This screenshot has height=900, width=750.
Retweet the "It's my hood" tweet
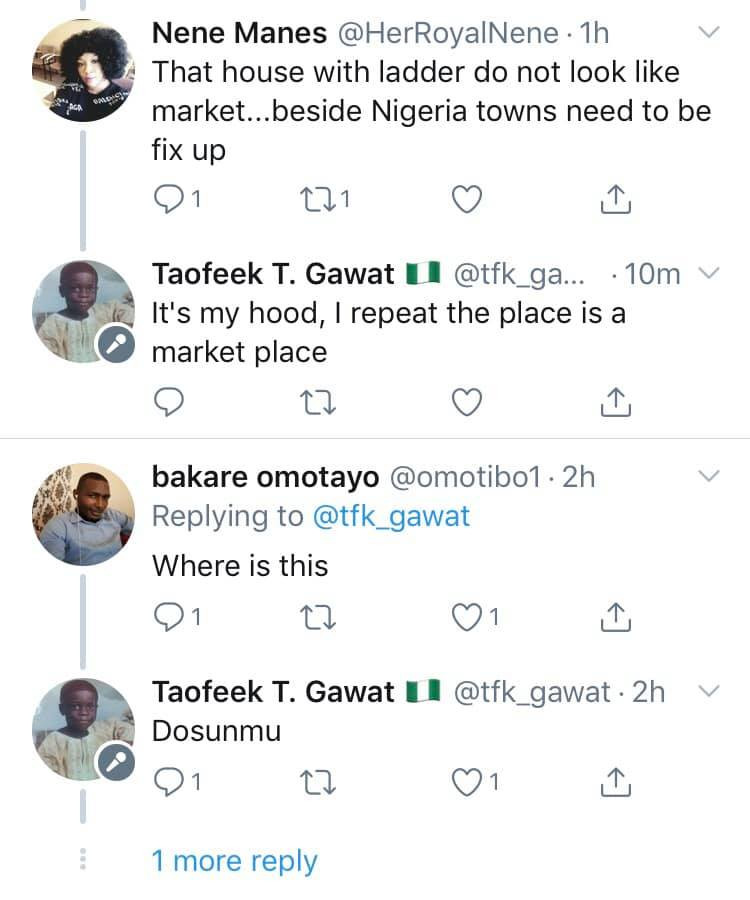(x=318, y=402)
